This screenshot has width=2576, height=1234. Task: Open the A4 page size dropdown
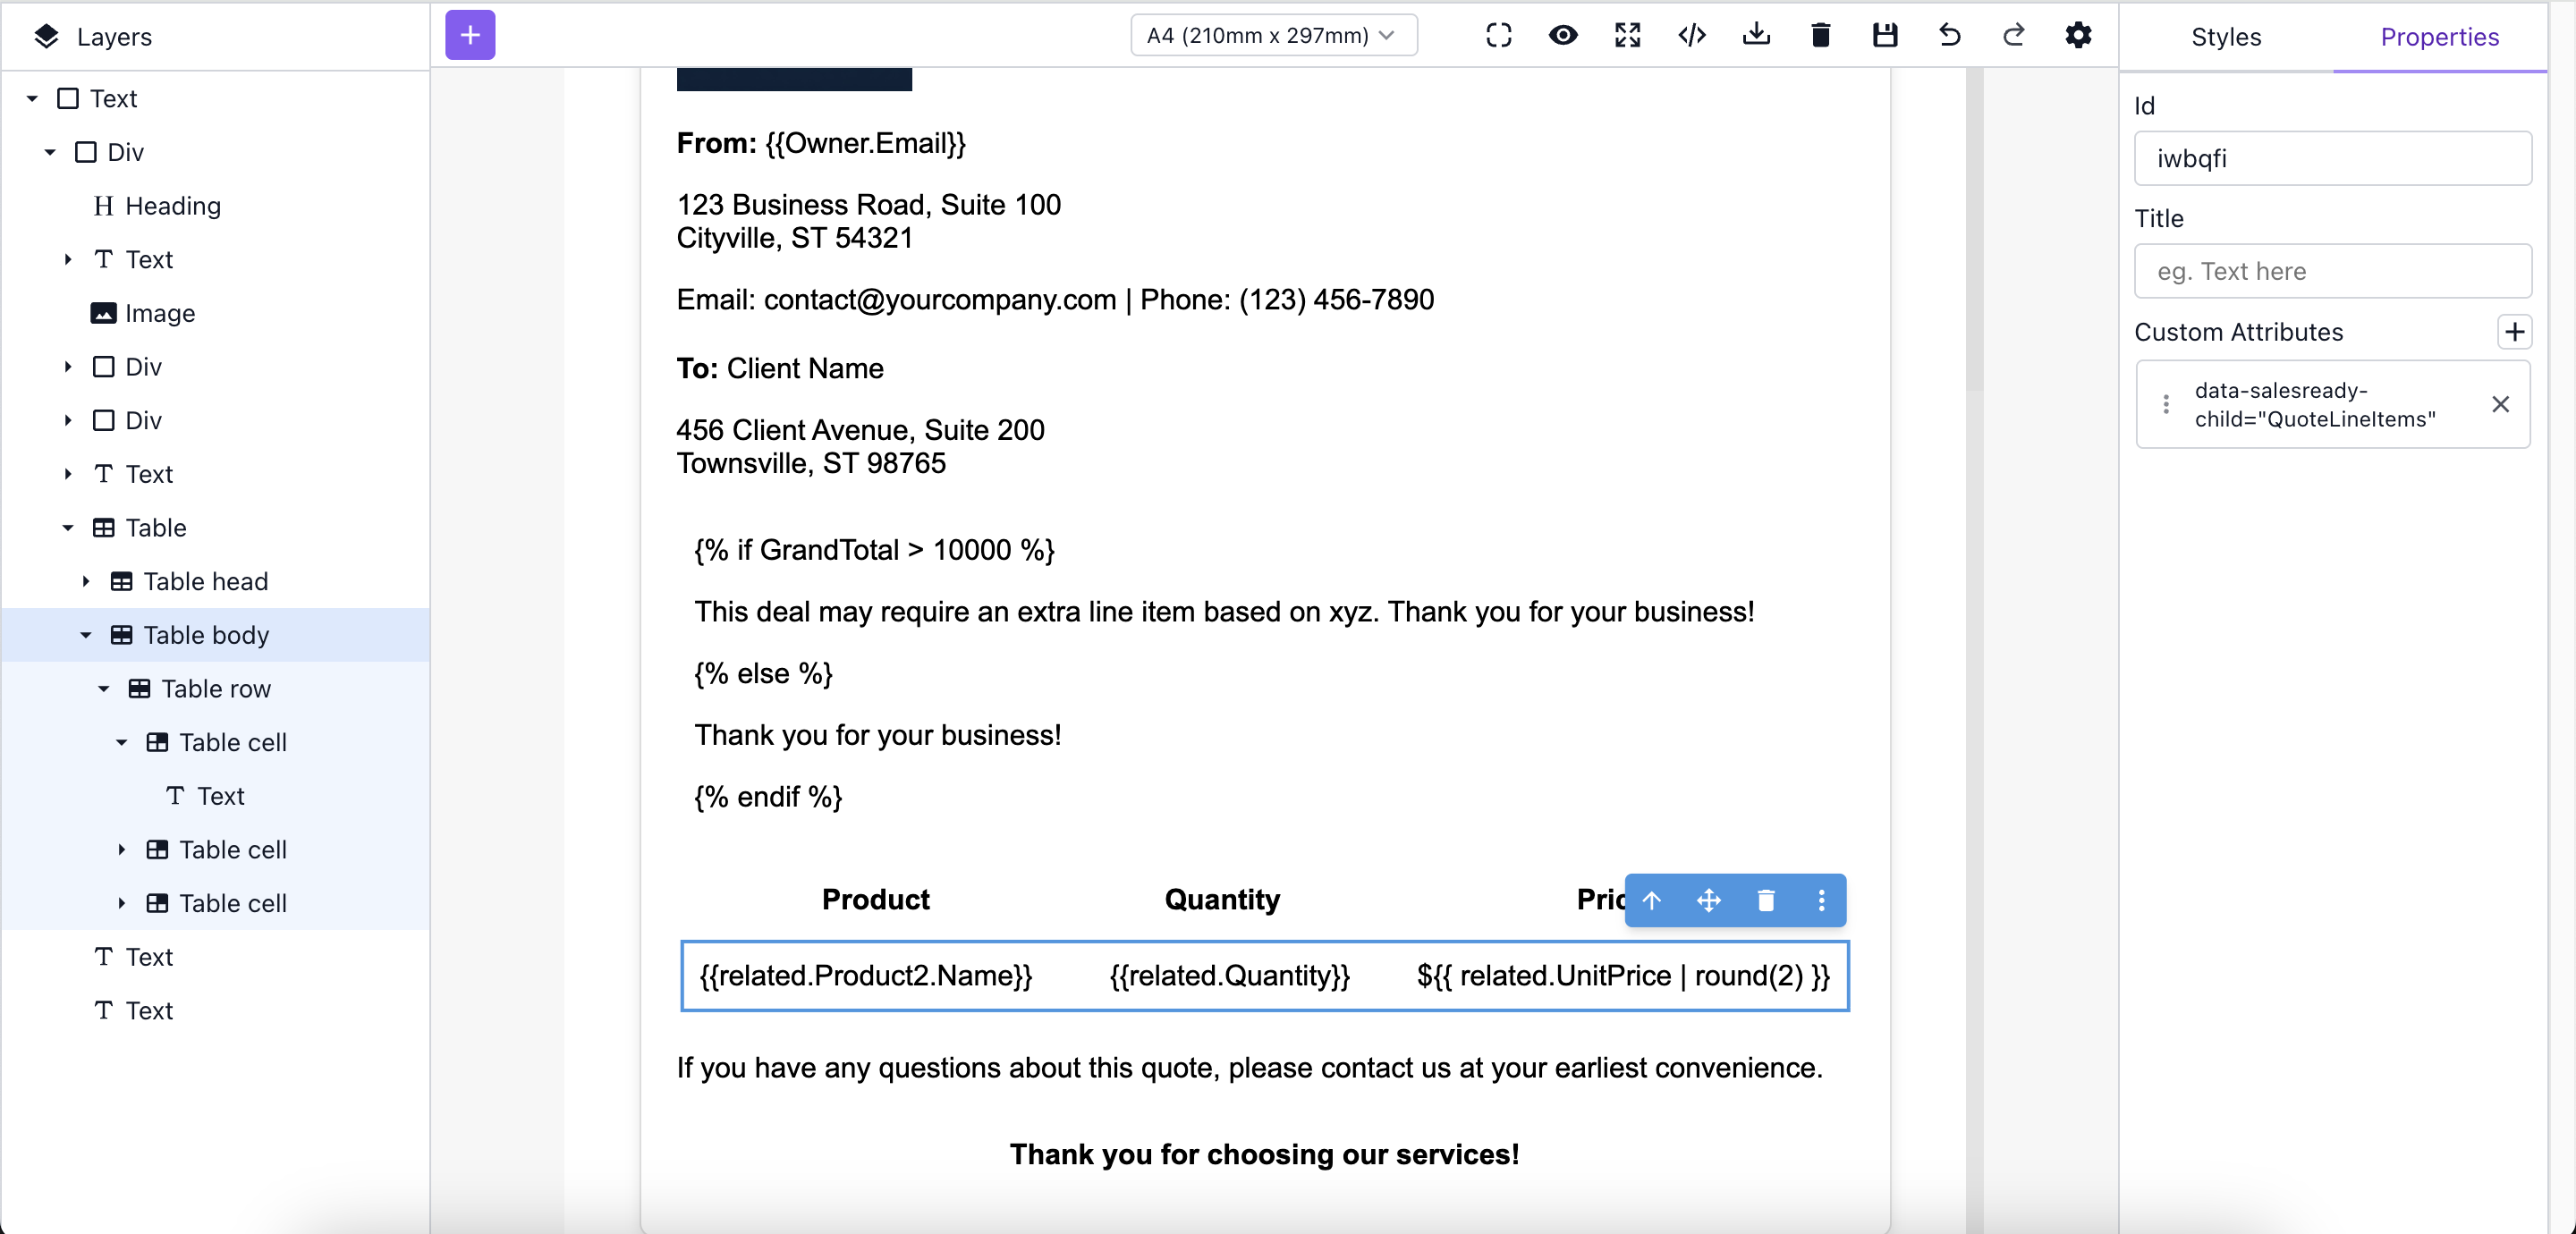(1273, 36)
